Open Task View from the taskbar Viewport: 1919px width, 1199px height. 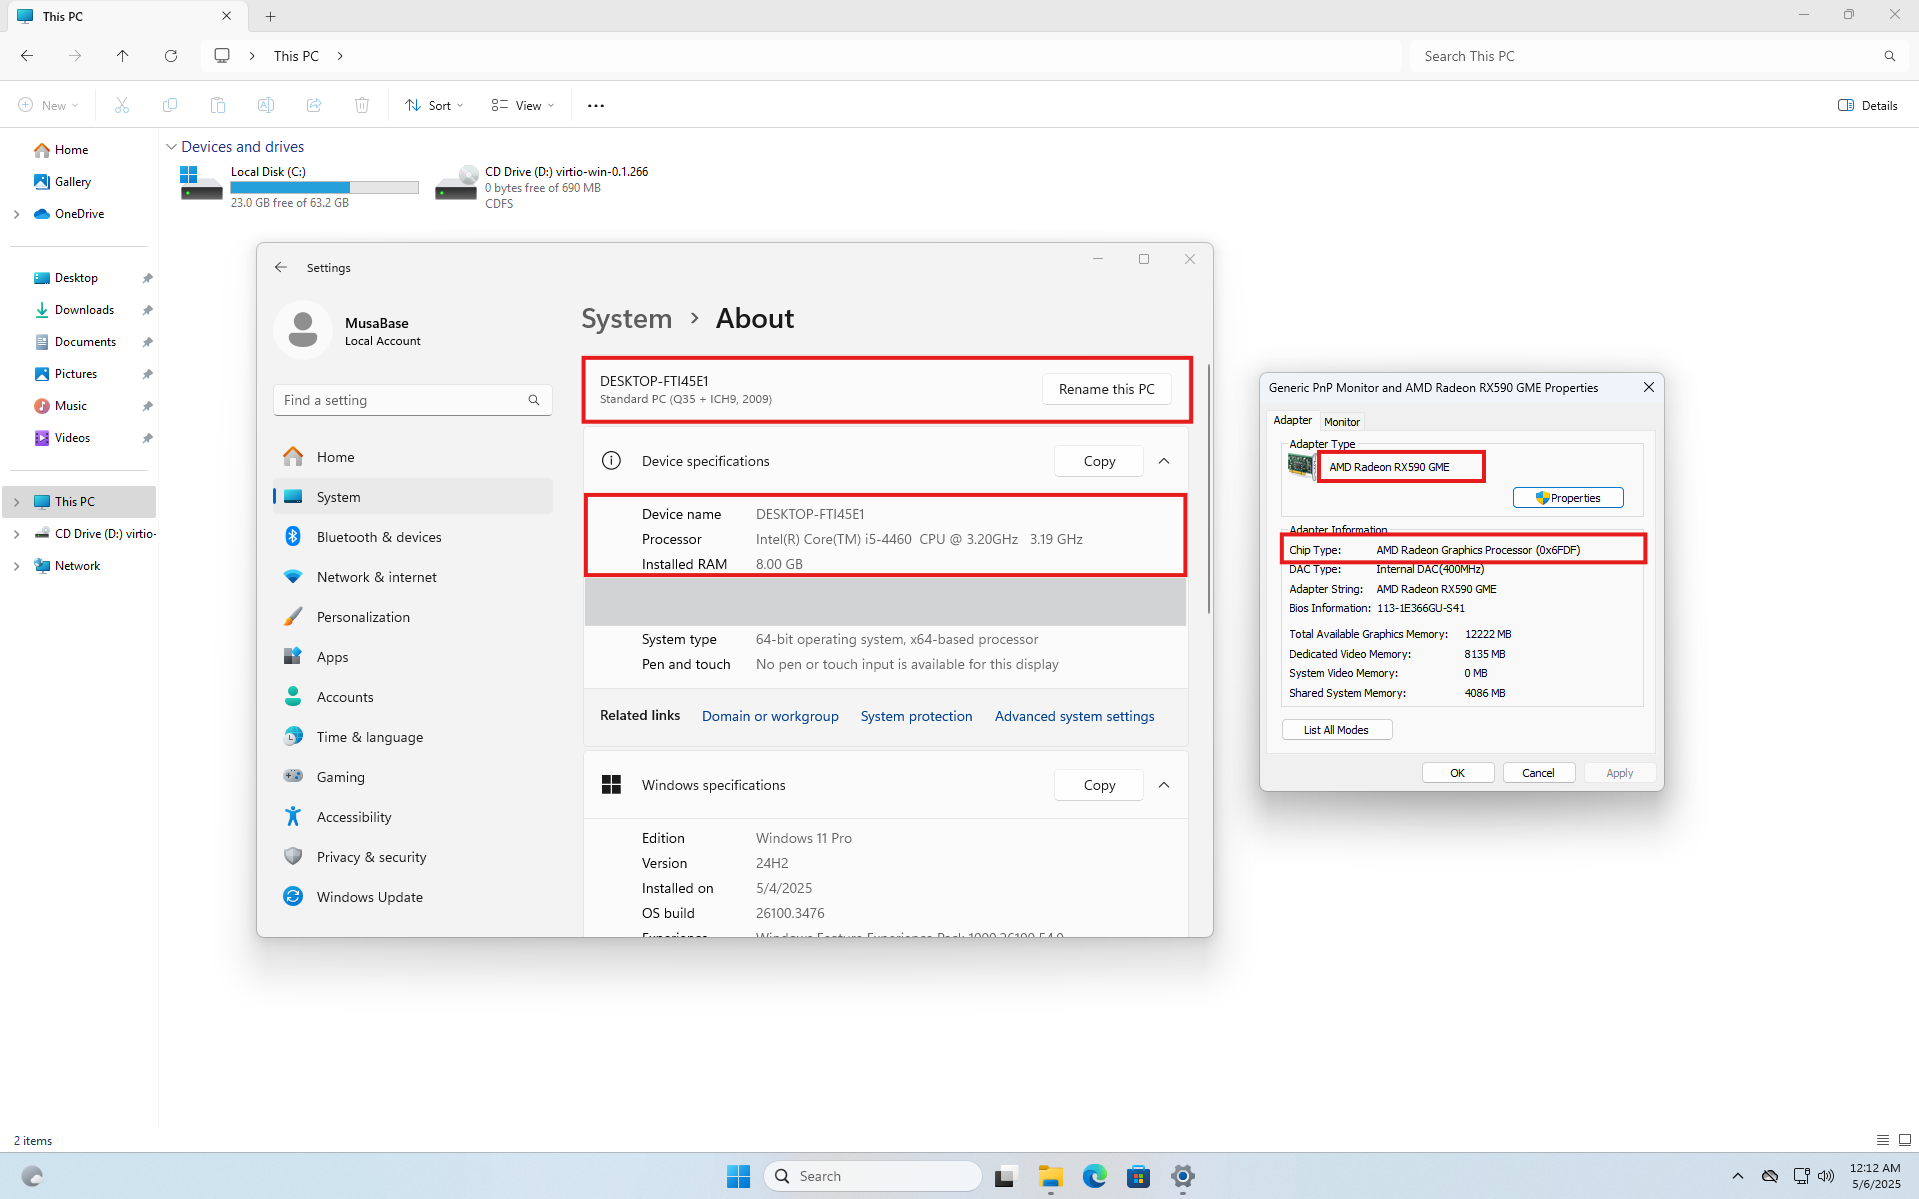coord(1006,1176)
